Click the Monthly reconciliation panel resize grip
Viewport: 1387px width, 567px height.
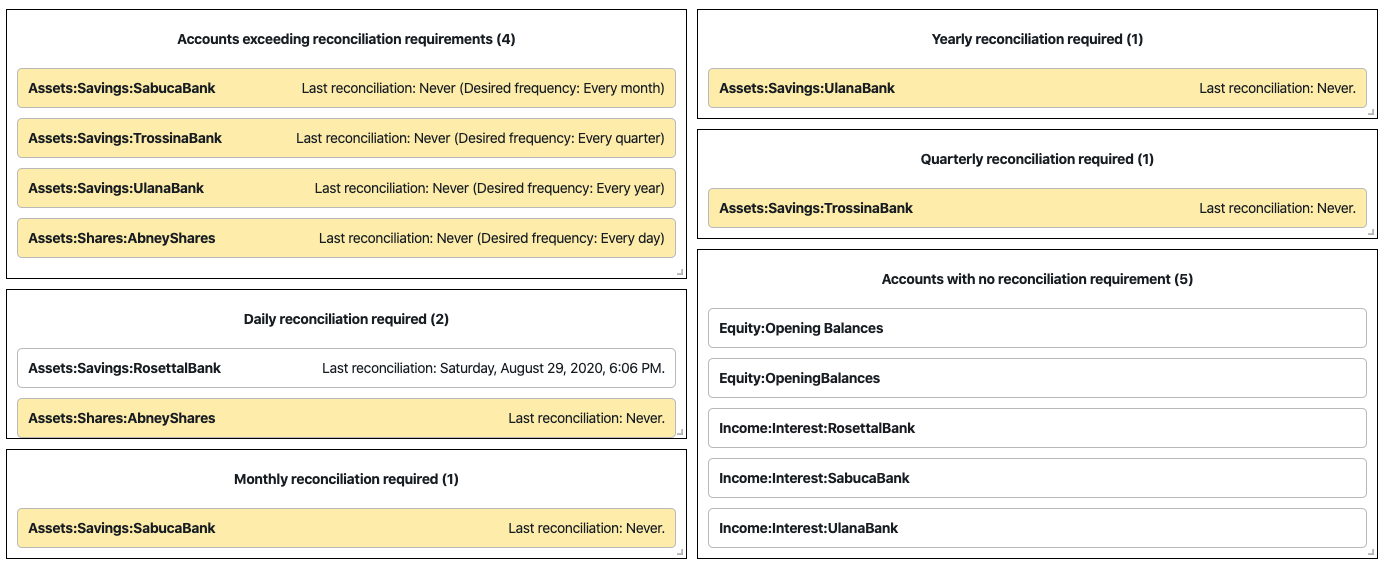pyautogui.click(x=680, y=552)
